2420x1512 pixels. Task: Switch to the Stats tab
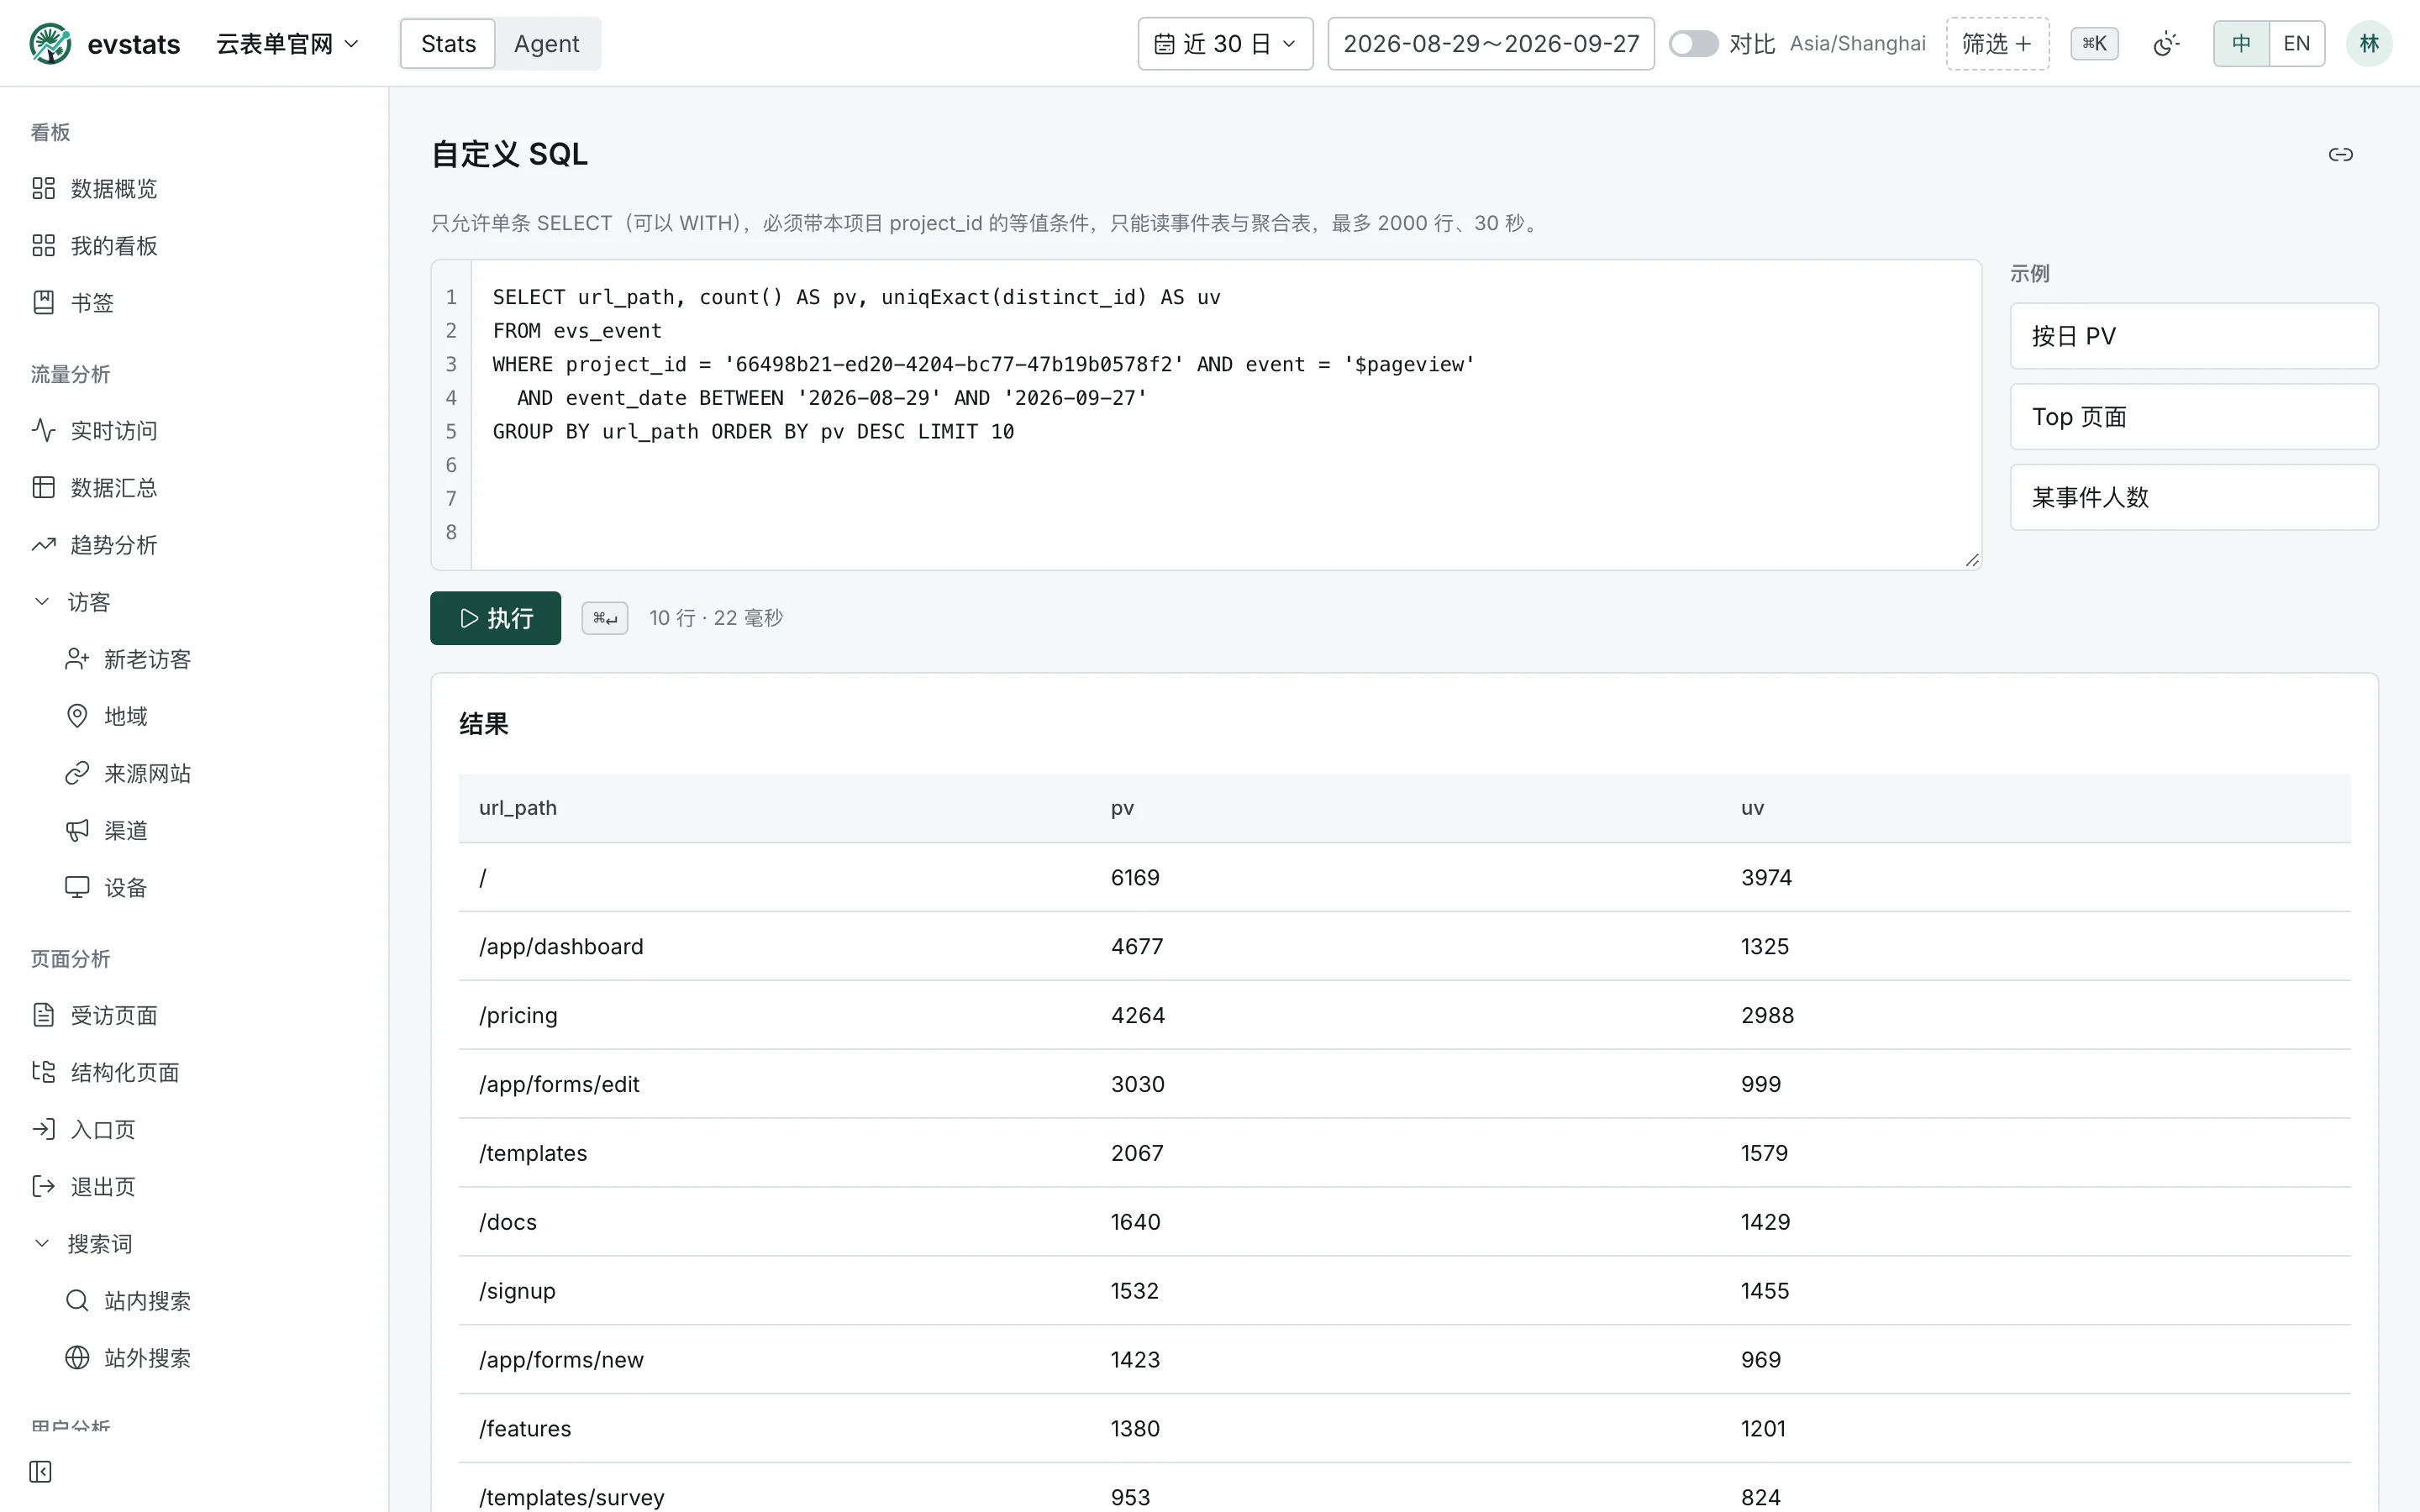coord(448,43)
